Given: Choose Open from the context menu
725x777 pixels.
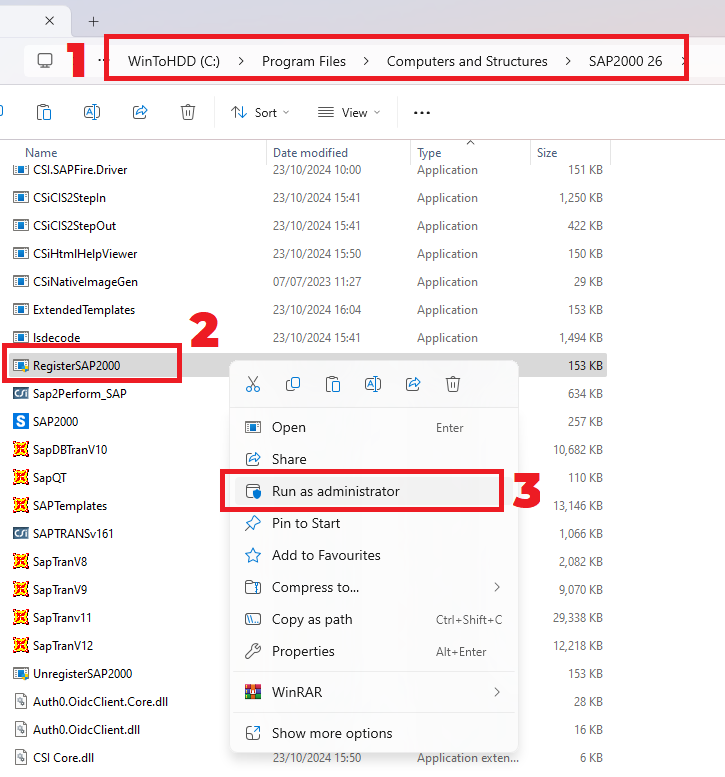Looking at the screenshot, I should pyautogui.click(x=374, y=427).
